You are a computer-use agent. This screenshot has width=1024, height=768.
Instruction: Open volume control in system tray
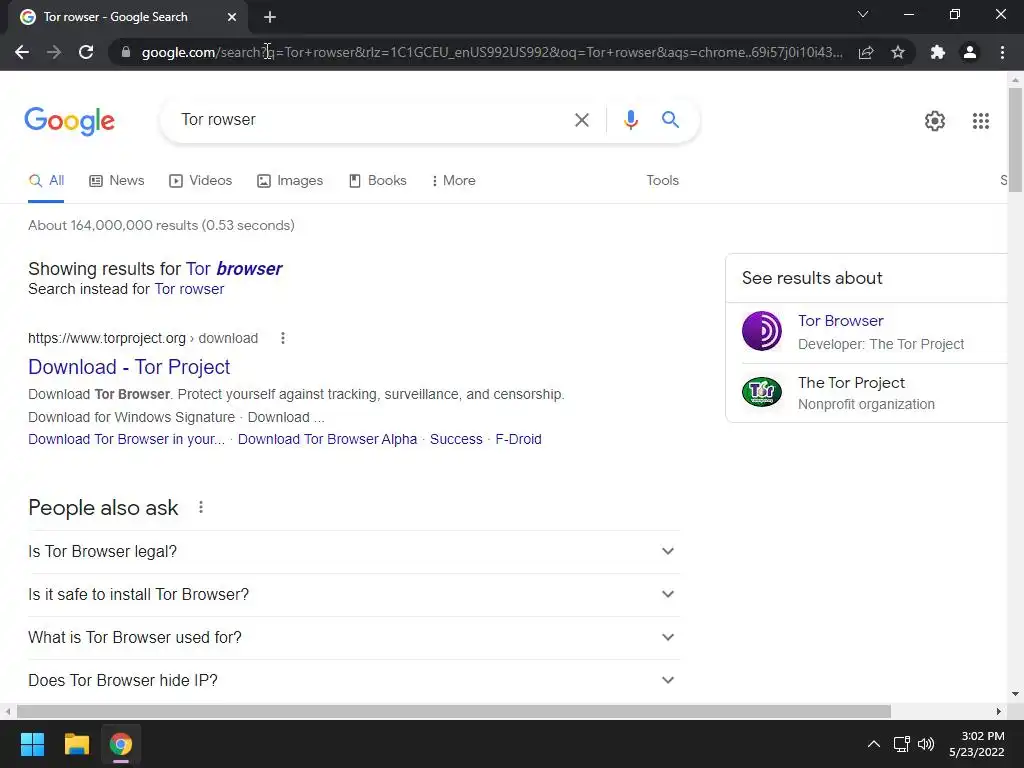[x=926, y=744]
